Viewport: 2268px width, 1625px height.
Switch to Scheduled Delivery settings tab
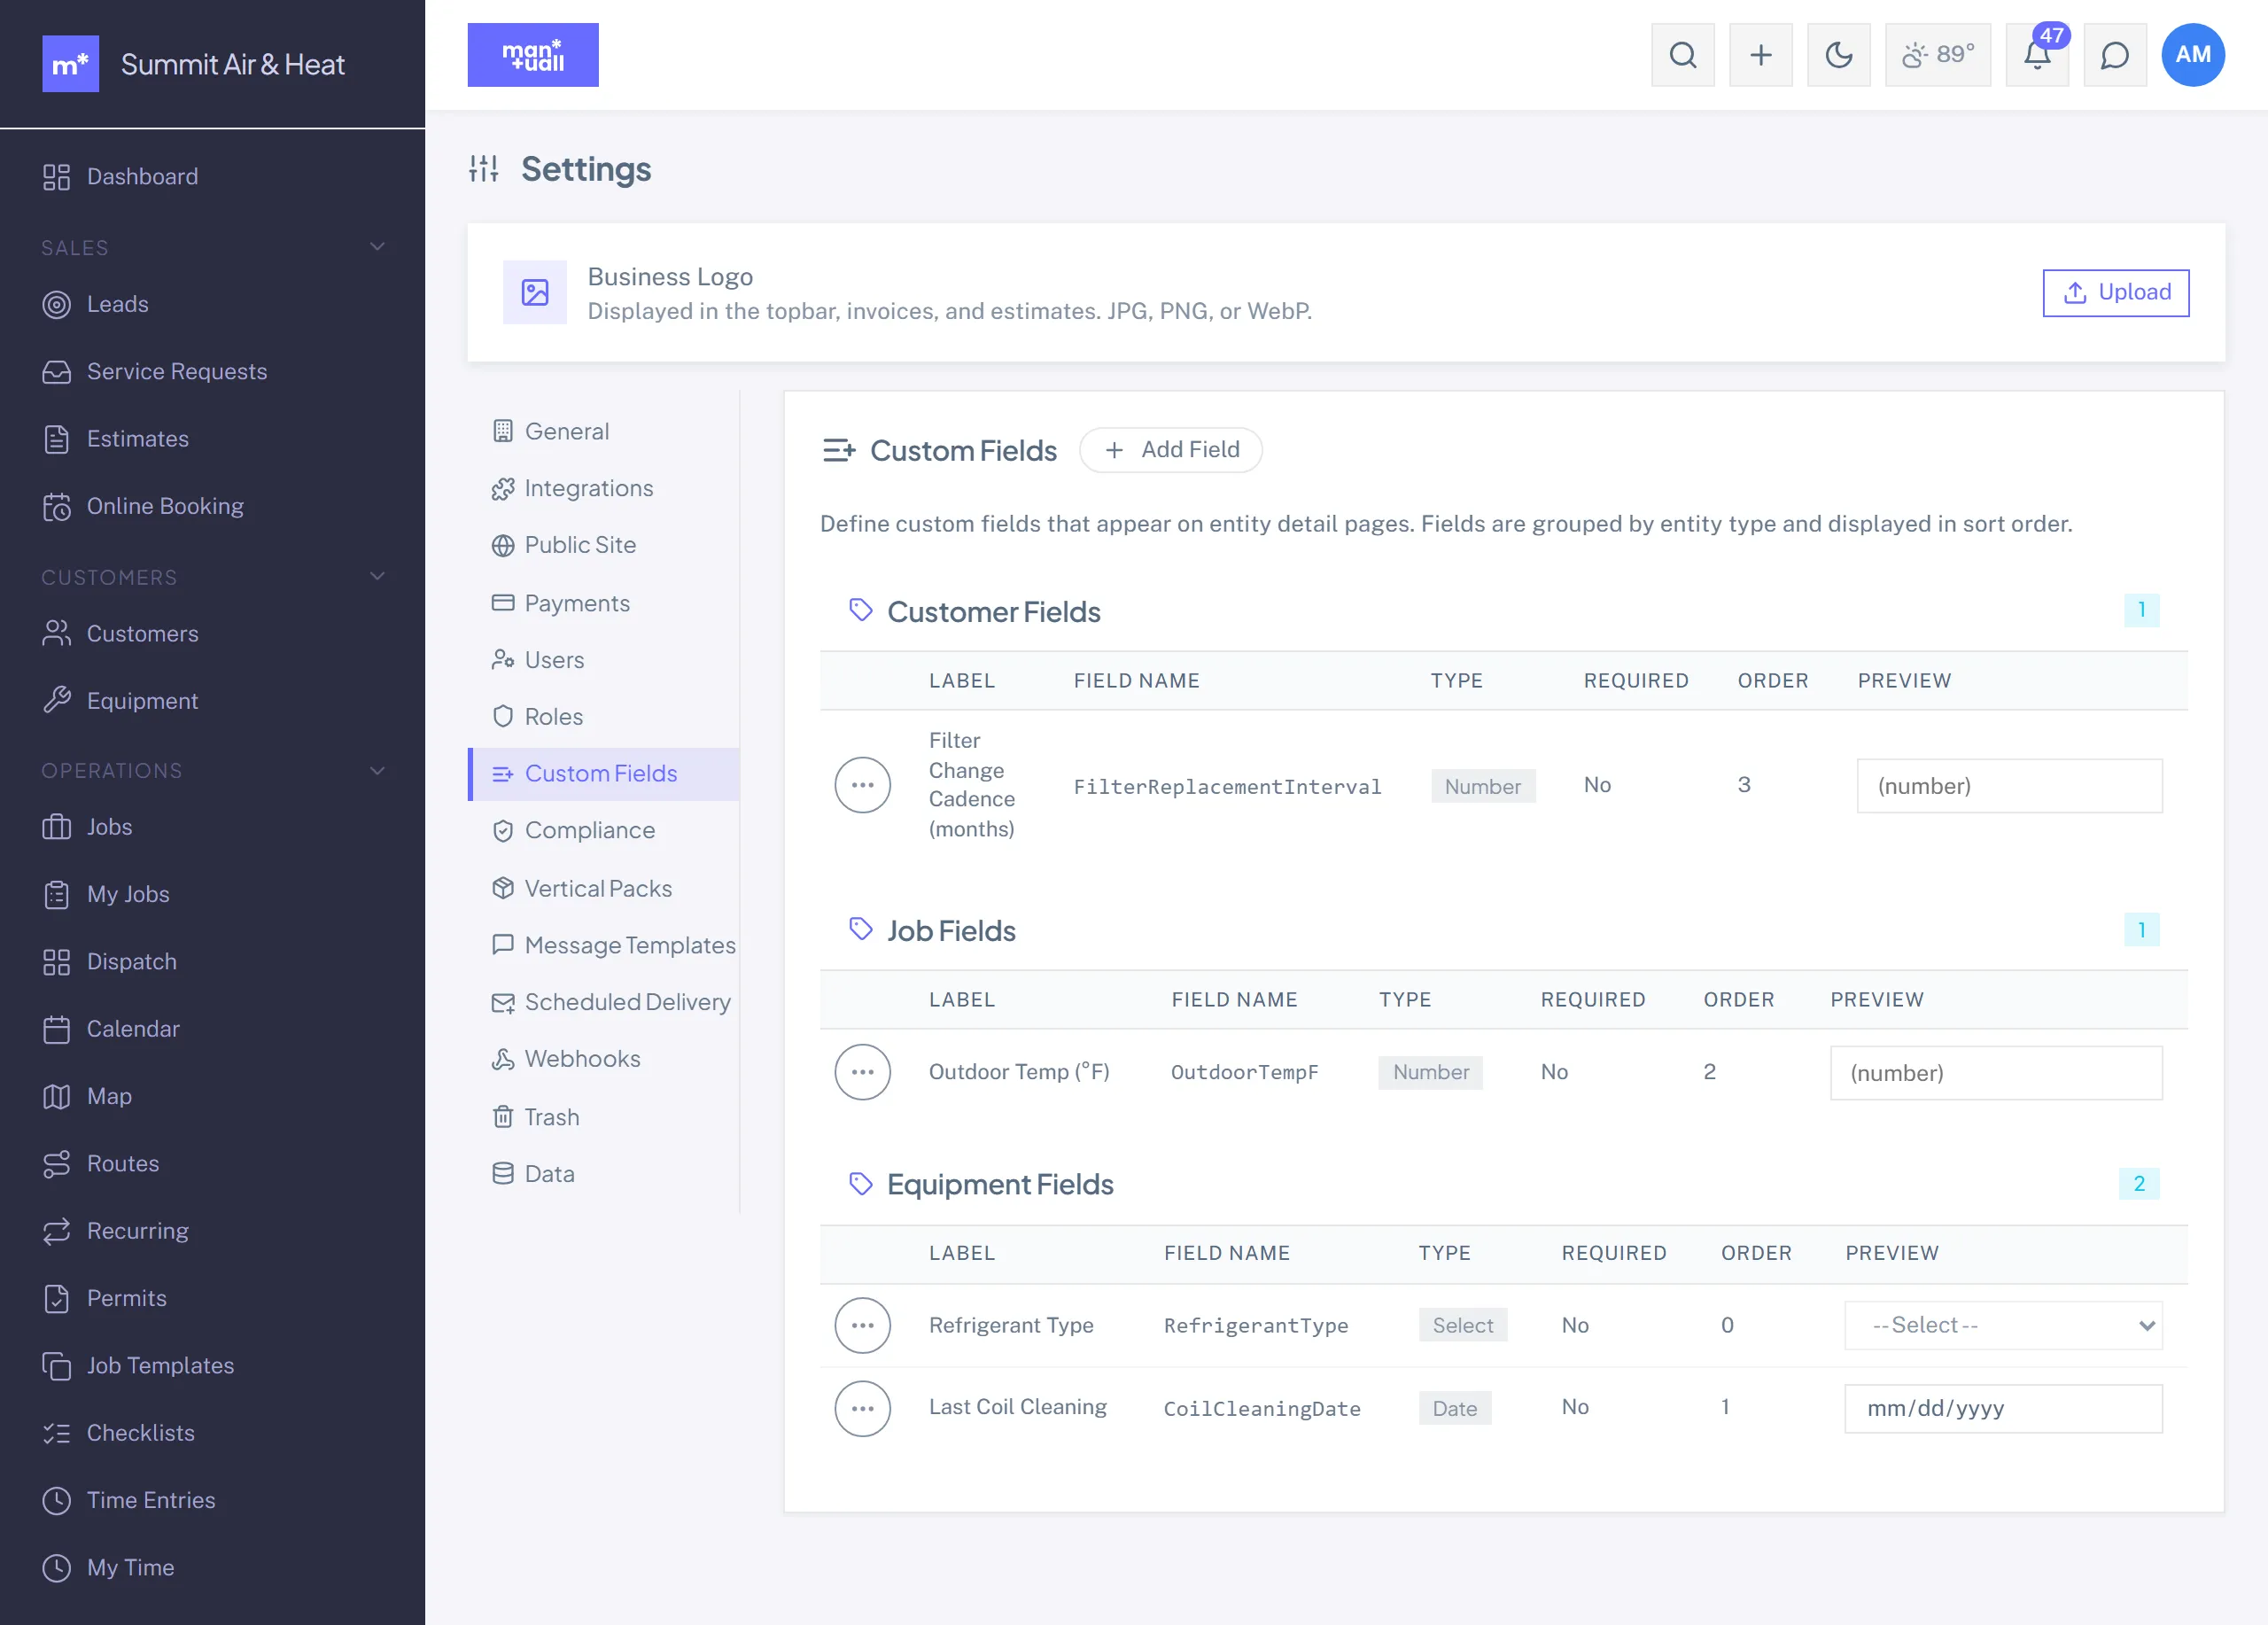pos(604,1003)
